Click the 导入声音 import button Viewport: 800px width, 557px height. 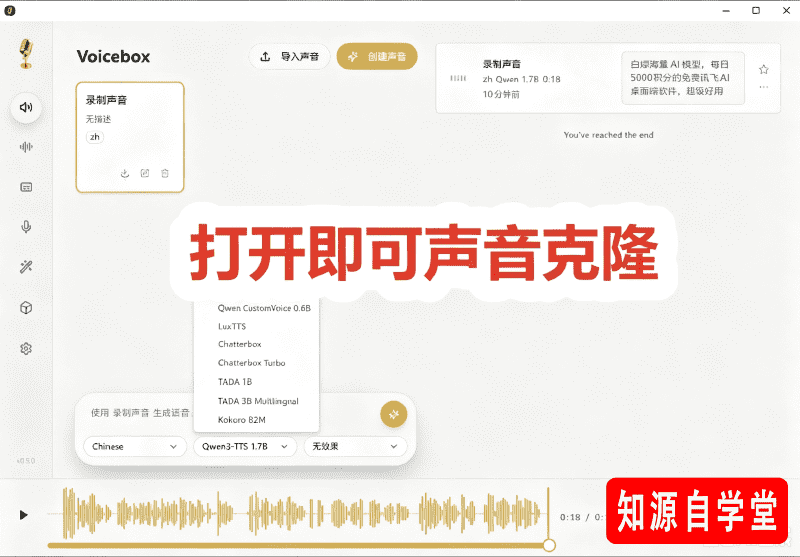289,57
